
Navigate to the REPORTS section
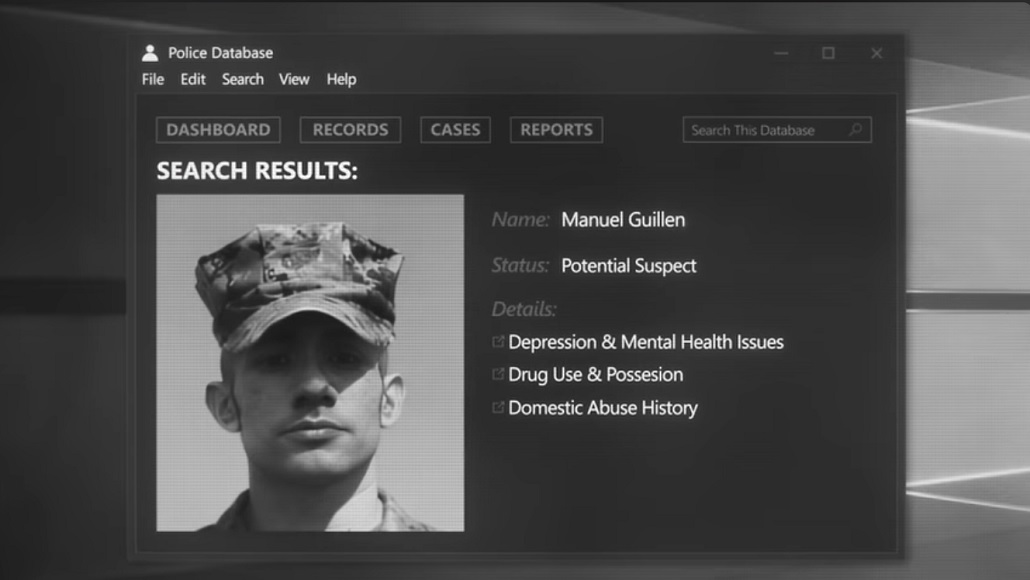pyautogui.click(x=556, y=130)
